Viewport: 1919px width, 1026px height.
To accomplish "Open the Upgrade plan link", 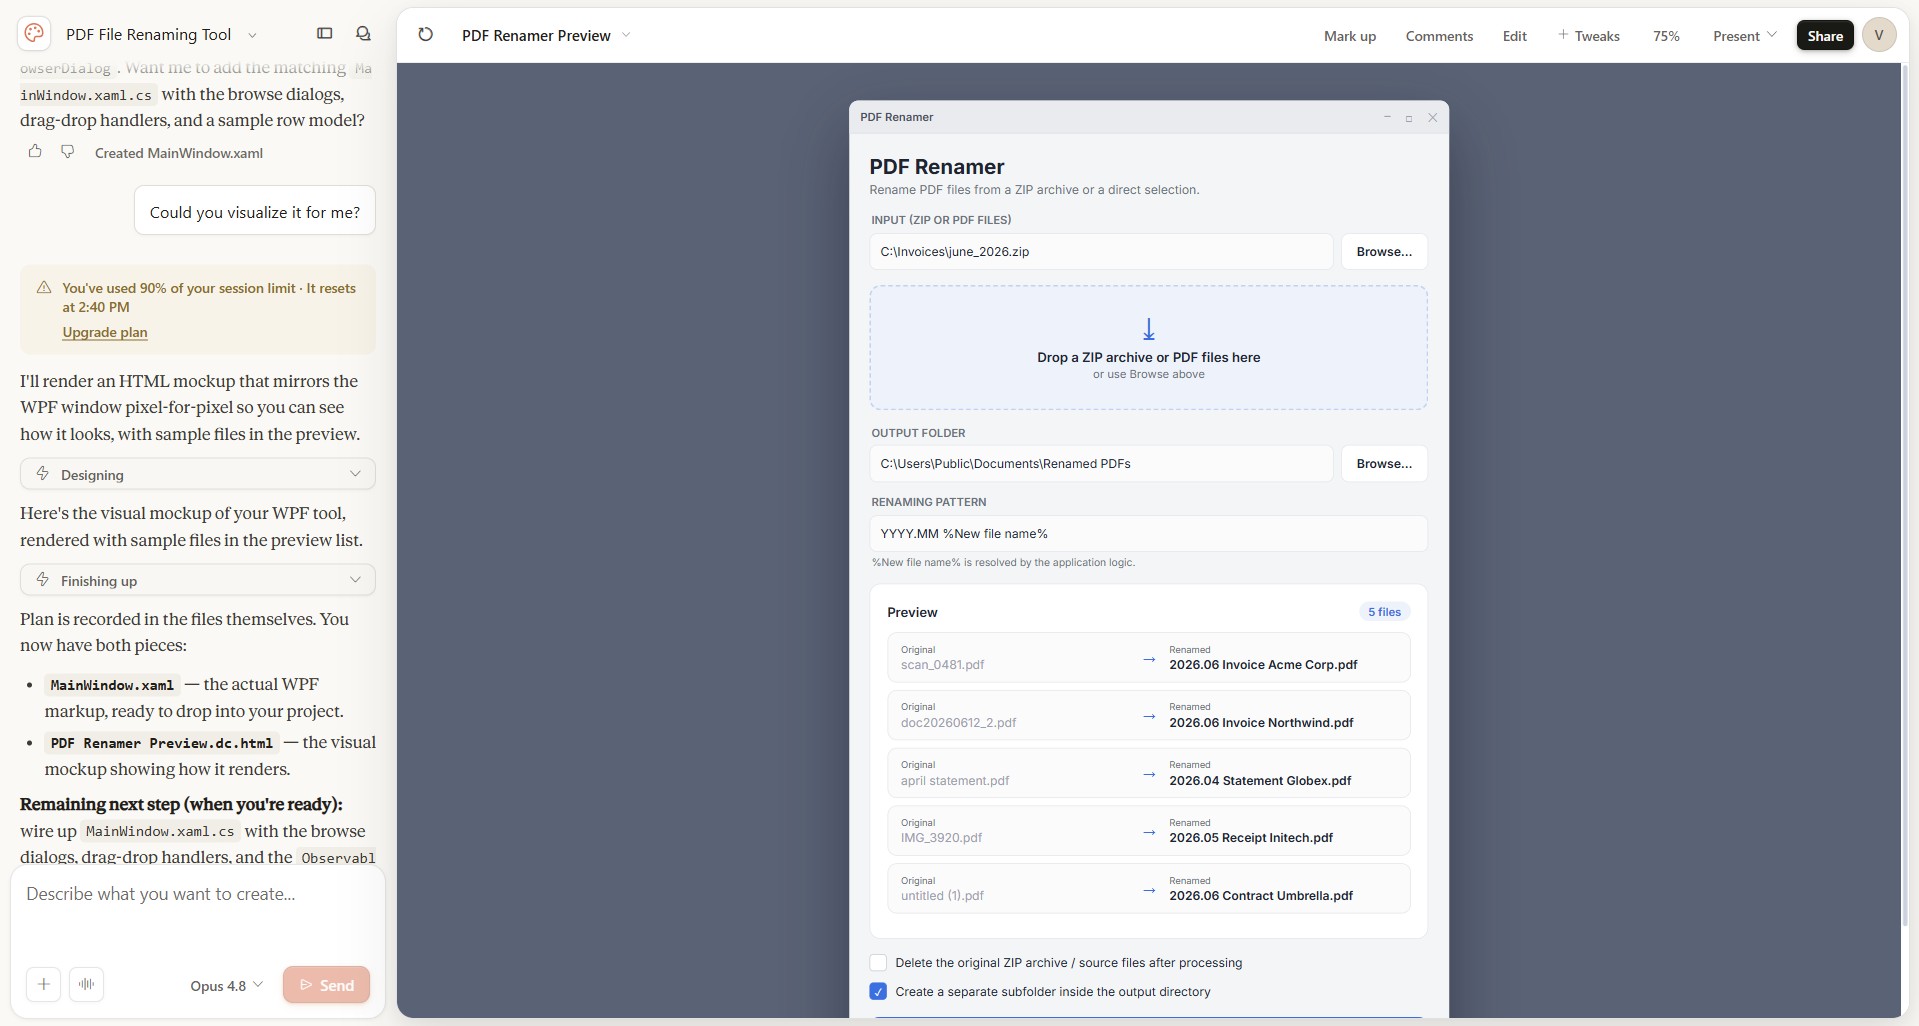I will [105, 332].
